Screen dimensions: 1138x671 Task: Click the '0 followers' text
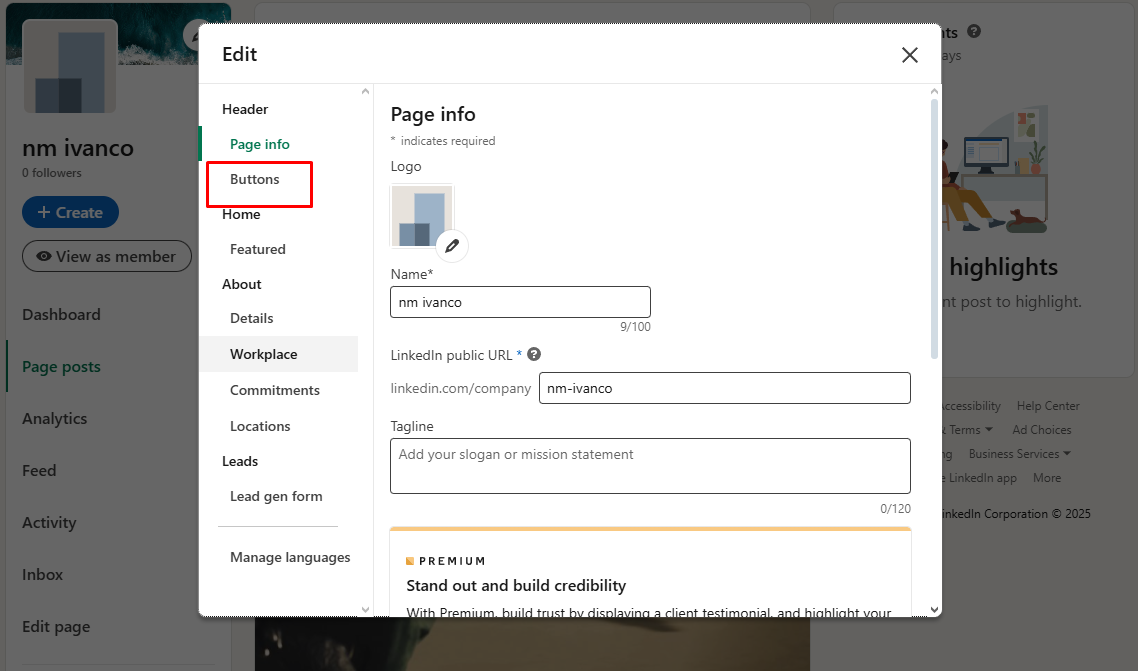point(52,173)
